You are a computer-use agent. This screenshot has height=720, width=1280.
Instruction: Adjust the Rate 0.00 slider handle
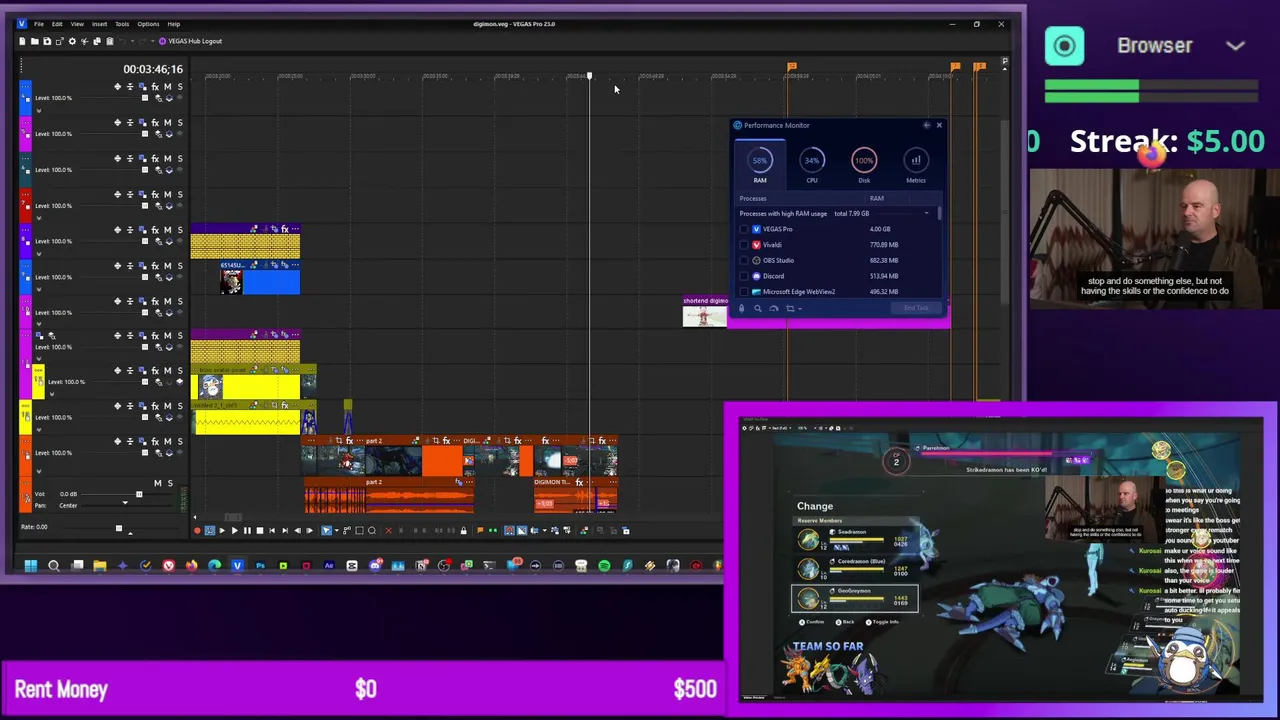coord(118,528)
